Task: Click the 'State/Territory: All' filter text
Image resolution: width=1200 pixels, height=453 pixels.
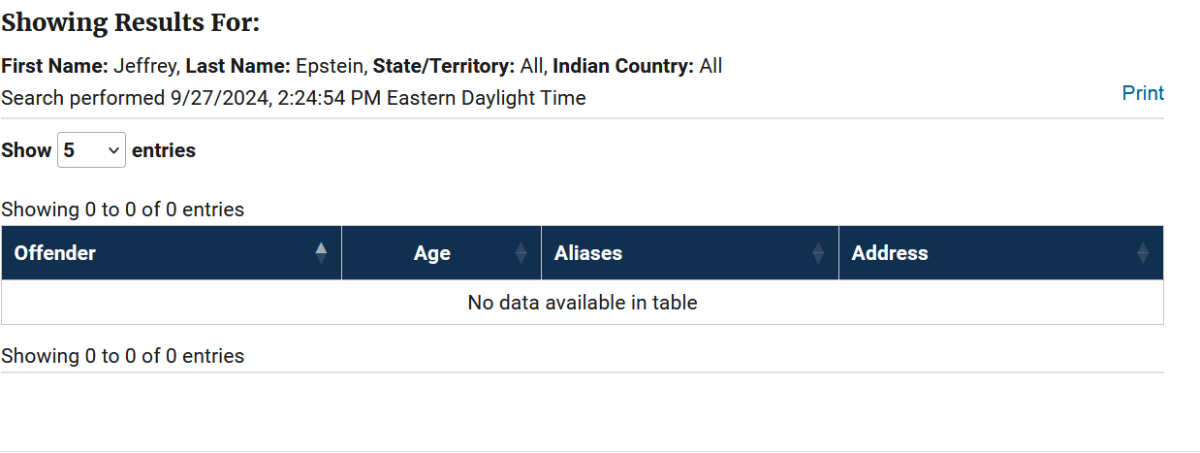Action: (460, 67)
